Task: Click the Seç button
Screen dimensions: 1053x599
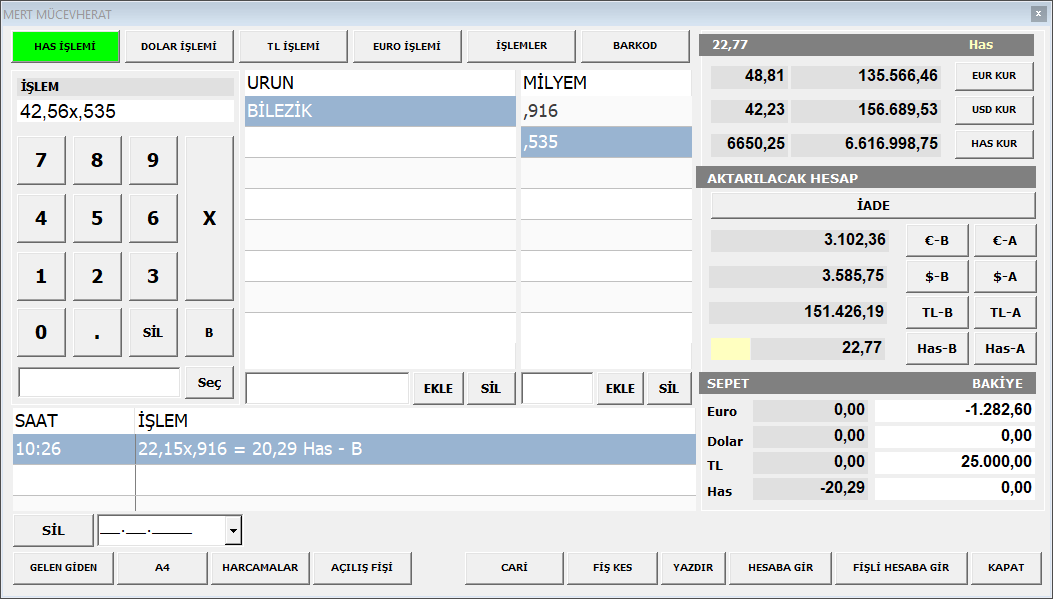Action: (209, 383)
